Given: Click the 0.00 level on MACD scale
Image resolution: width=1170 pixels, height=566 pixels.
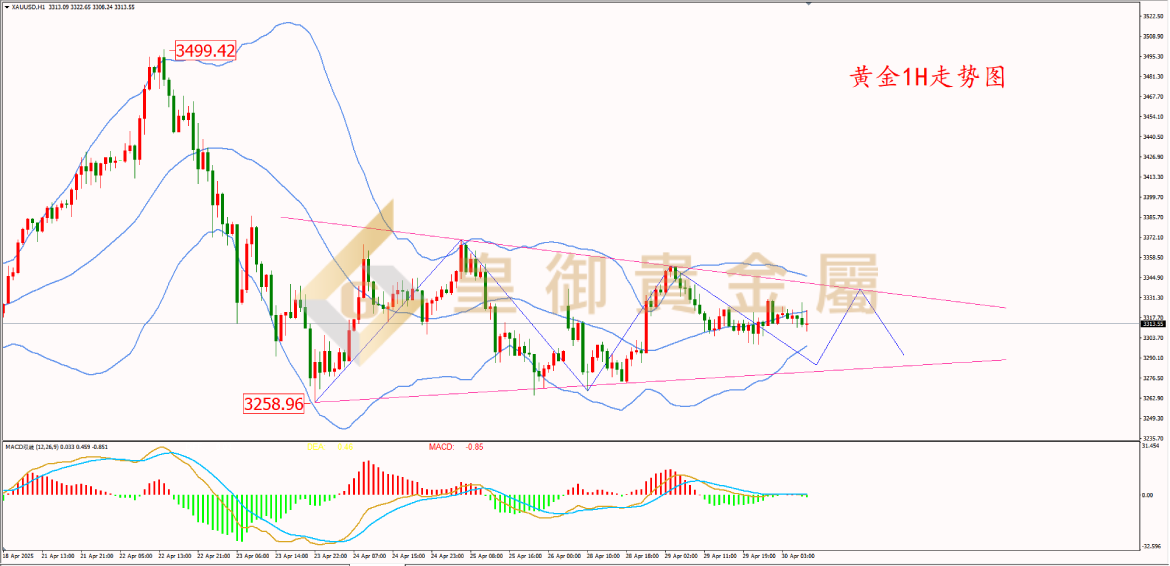Looking at the screenshot, I should [x=1150, y=494].
